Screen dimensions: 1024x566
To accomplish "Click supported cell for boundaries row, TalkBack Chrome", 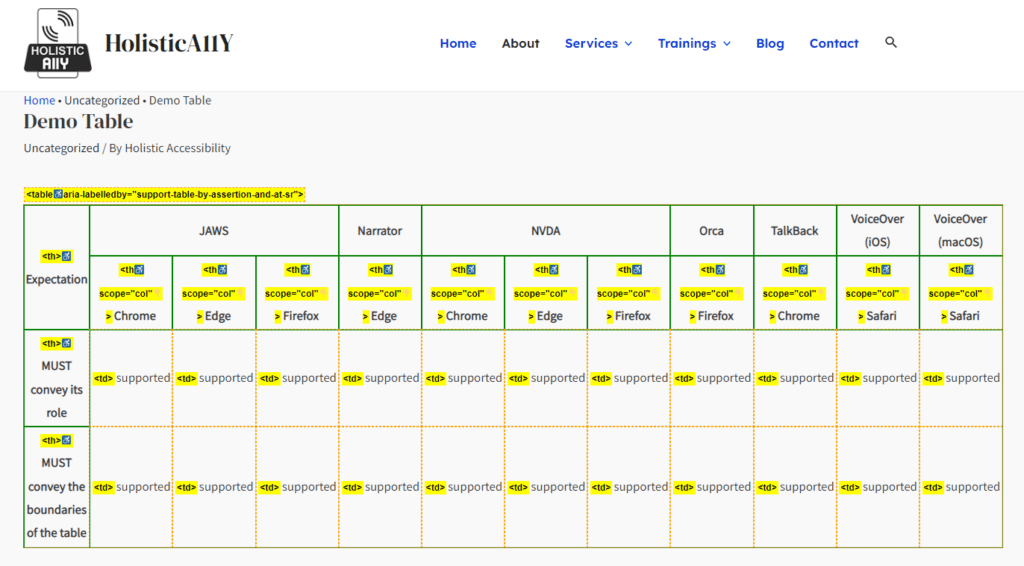I will (795, 486).
